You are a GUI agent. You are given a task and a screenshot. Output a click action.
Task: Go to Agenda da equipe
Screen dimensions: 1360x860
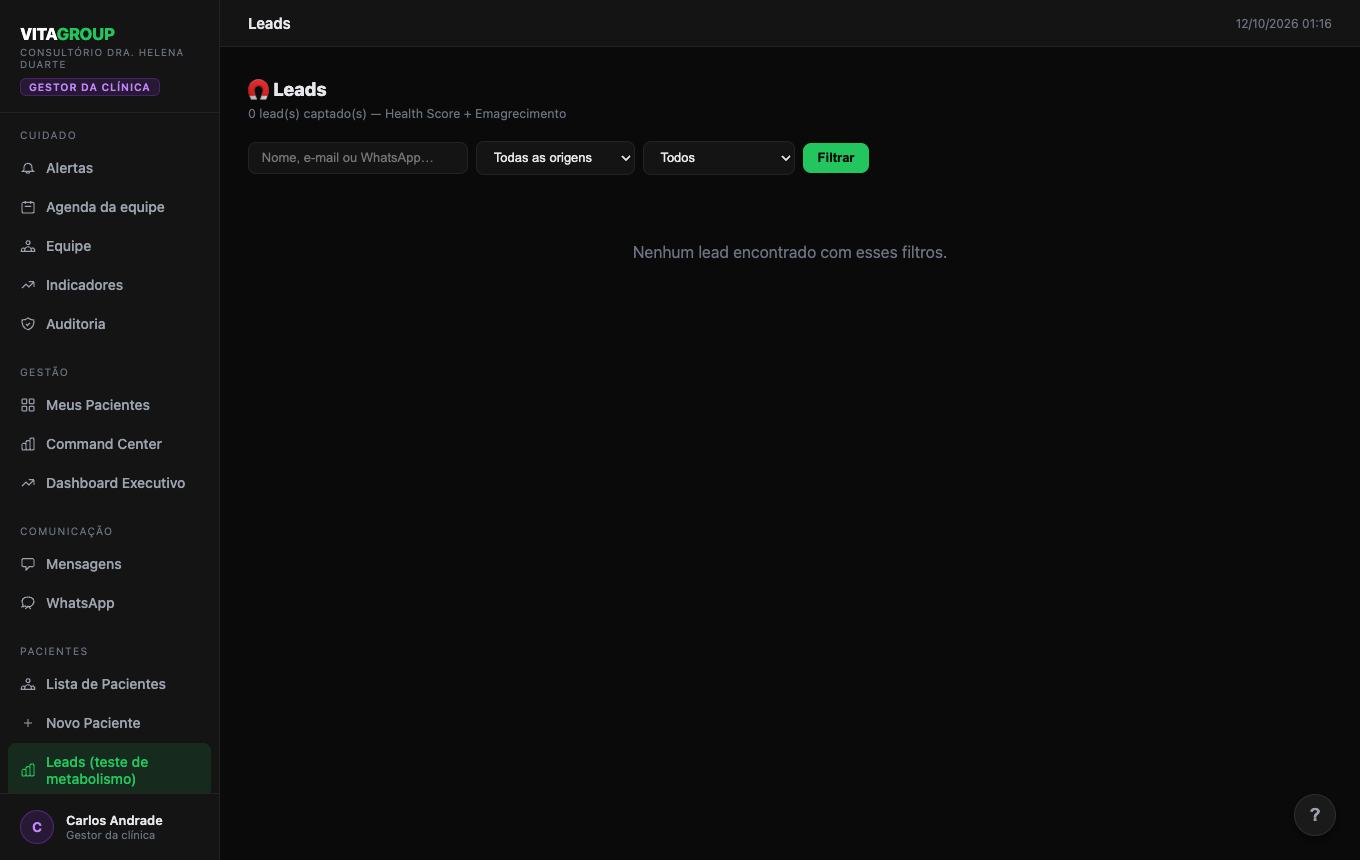(109, 207)
